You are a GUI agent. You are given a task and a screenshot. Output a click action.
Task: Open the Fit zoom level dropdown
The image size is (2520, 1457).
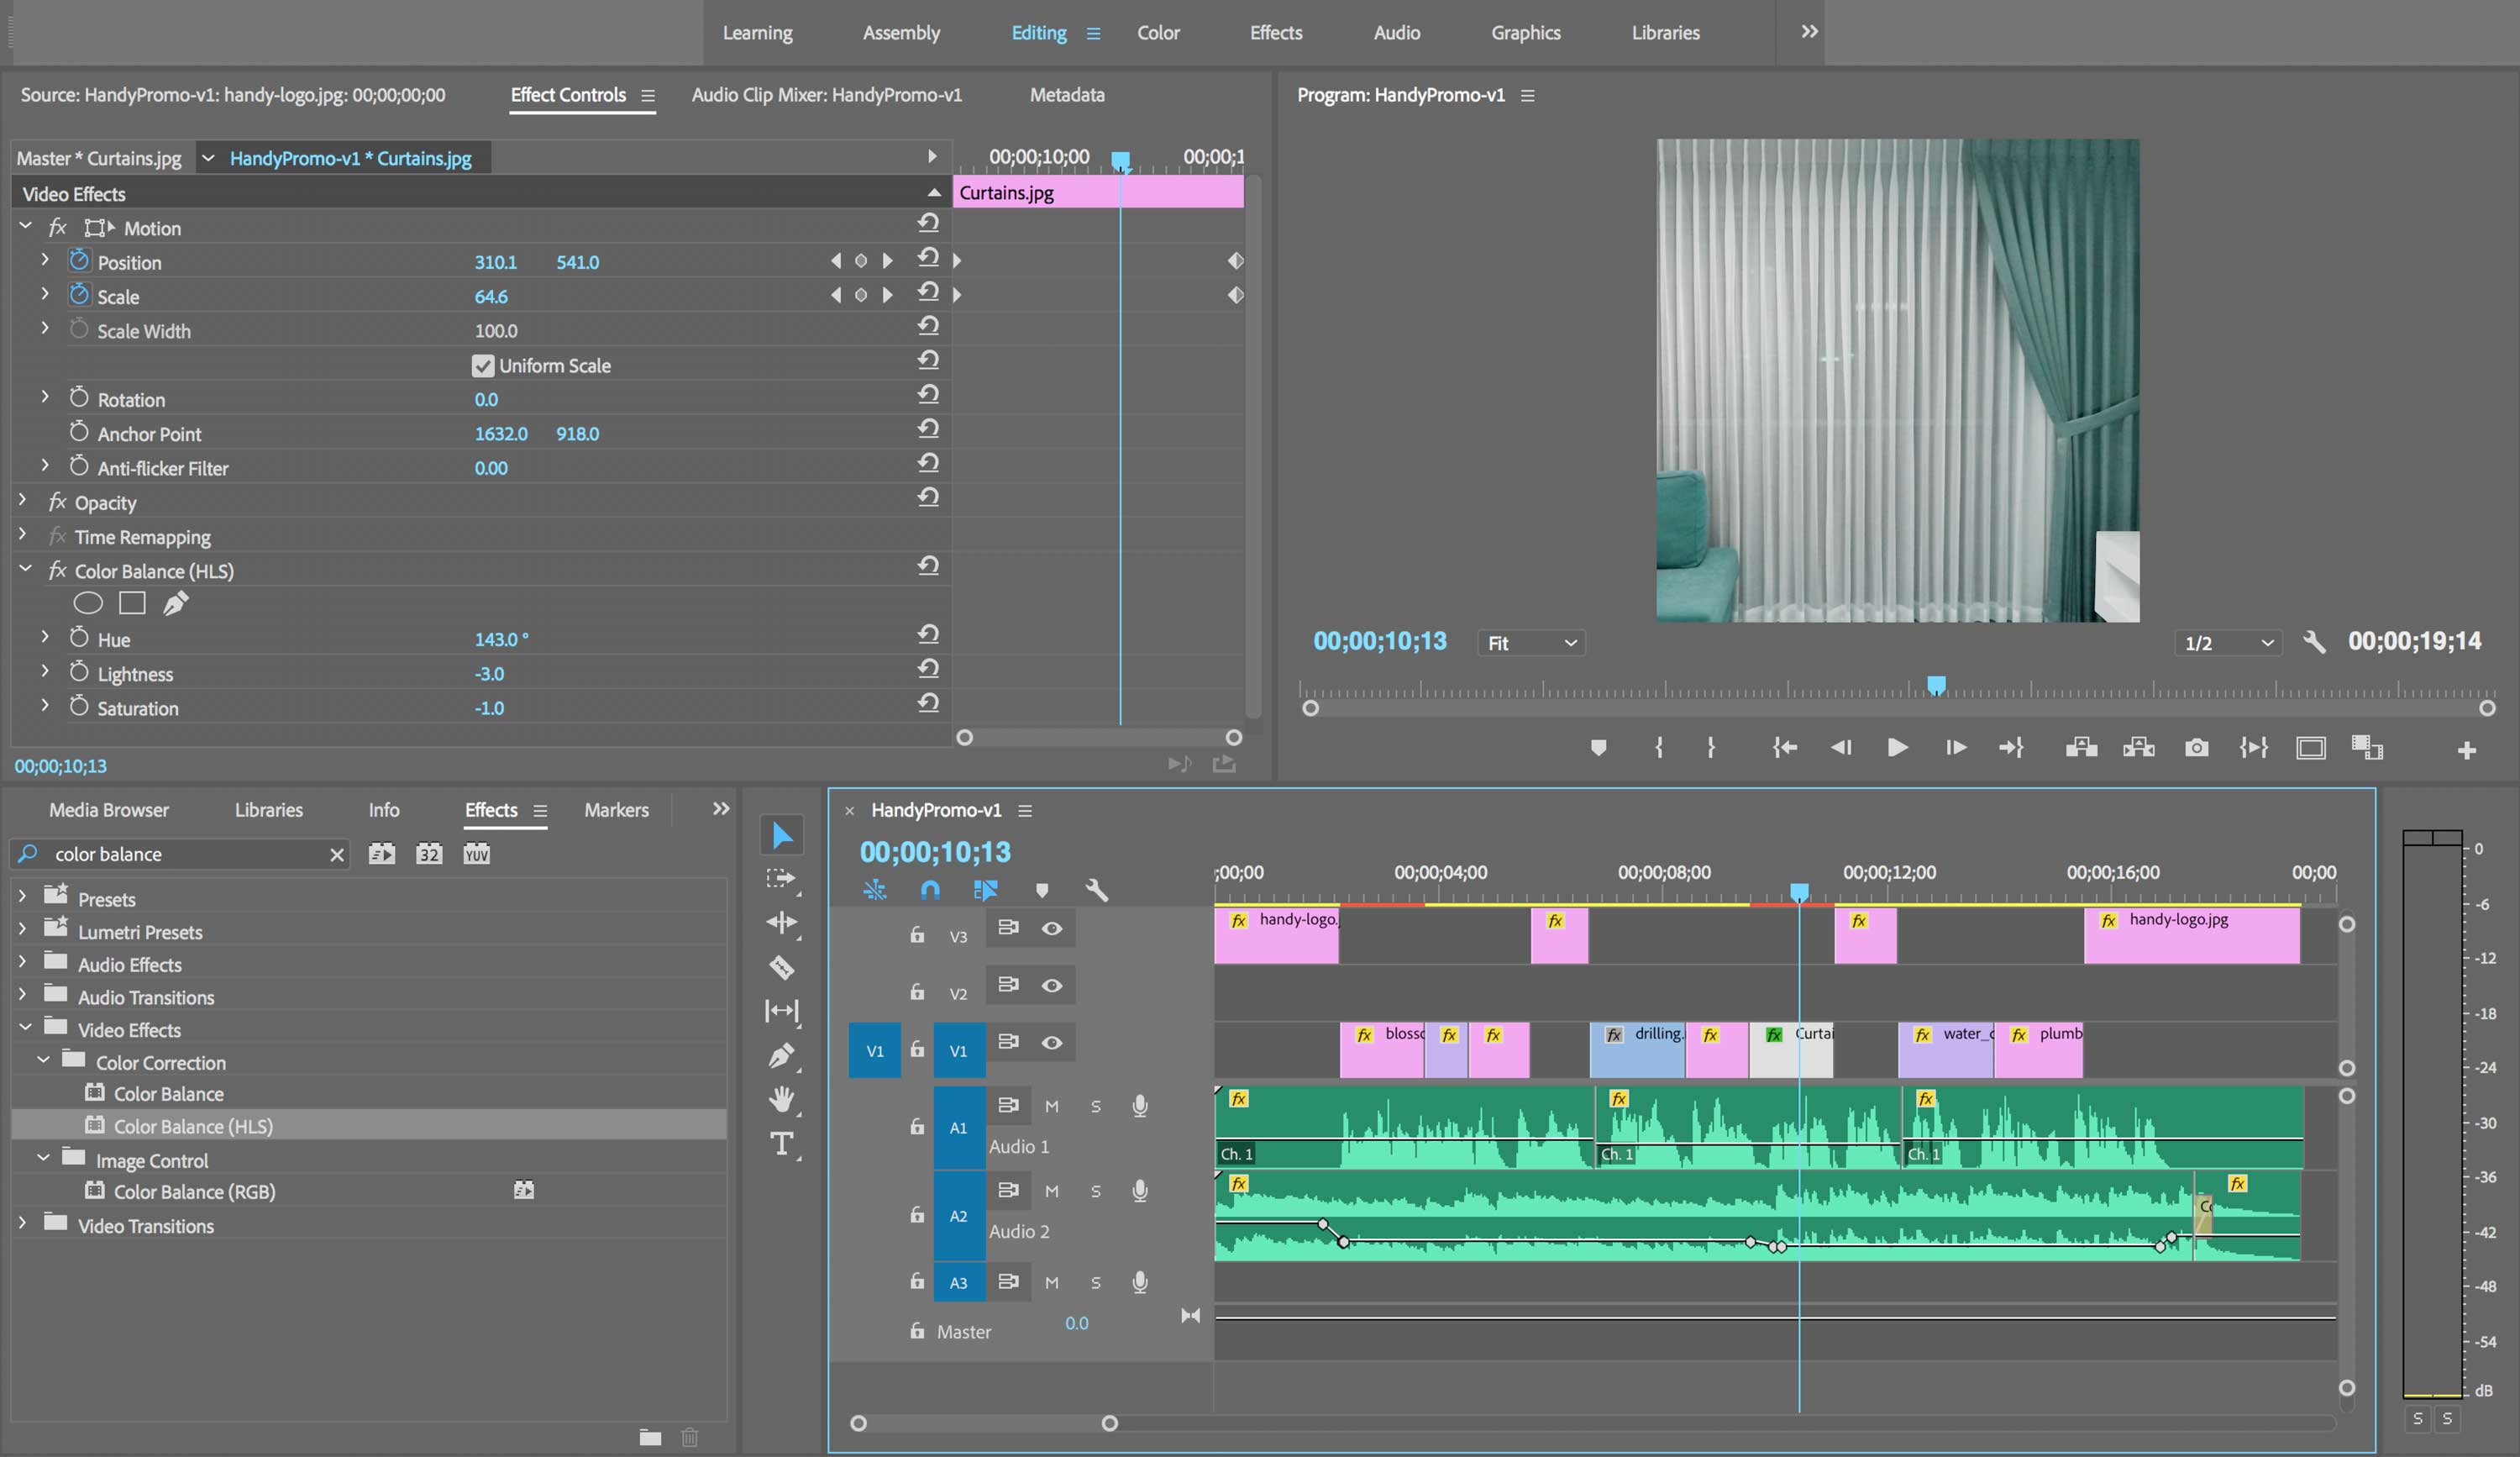pyautogui.click(x=1530, y=643)
